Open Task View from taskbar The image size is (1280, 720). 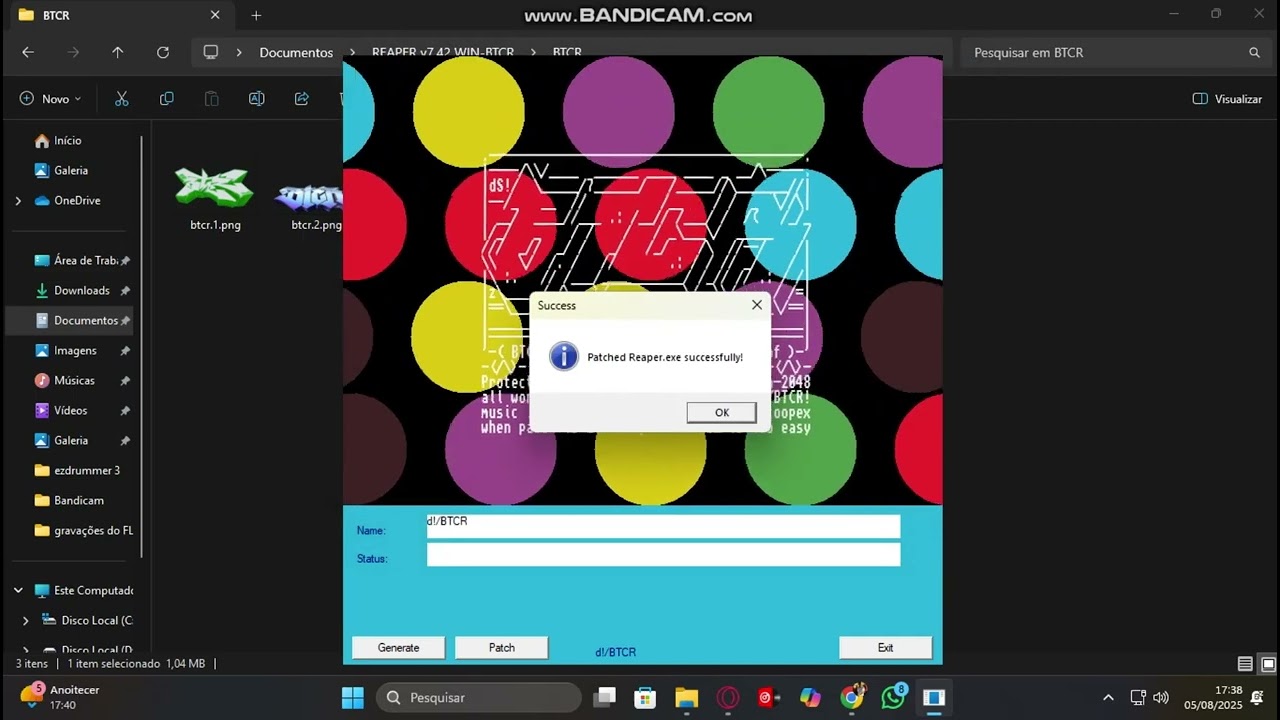(604, 697)
